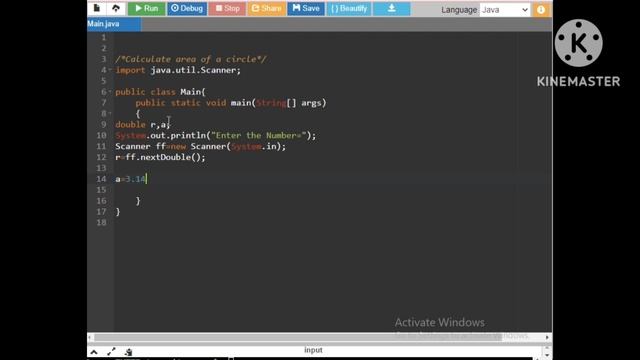This screenshot has height=360, width=640.
Task: Click line number 18 in gutter
Action: 101,222
